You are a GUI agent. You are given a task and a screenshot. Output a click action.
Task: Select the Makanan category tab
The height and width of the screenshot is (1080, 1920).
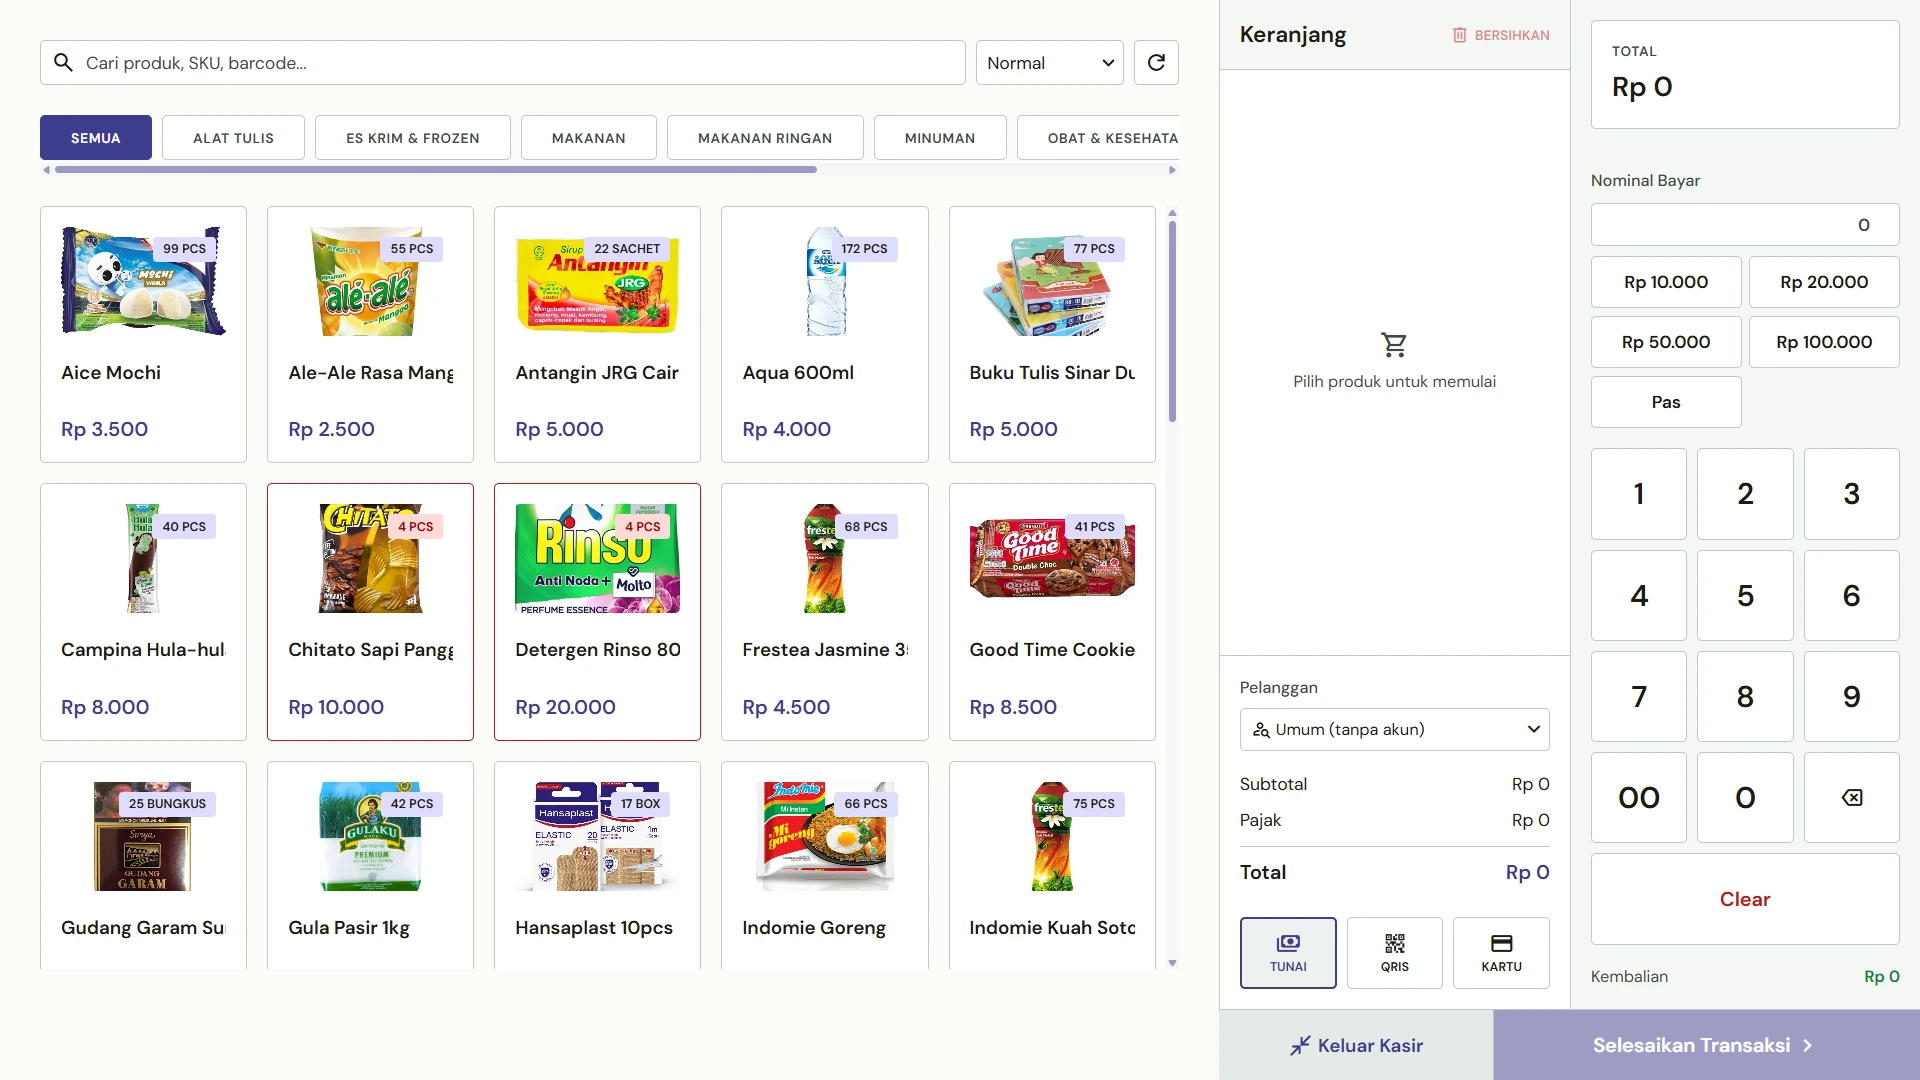pyautogui.click(x=589, y=138)
